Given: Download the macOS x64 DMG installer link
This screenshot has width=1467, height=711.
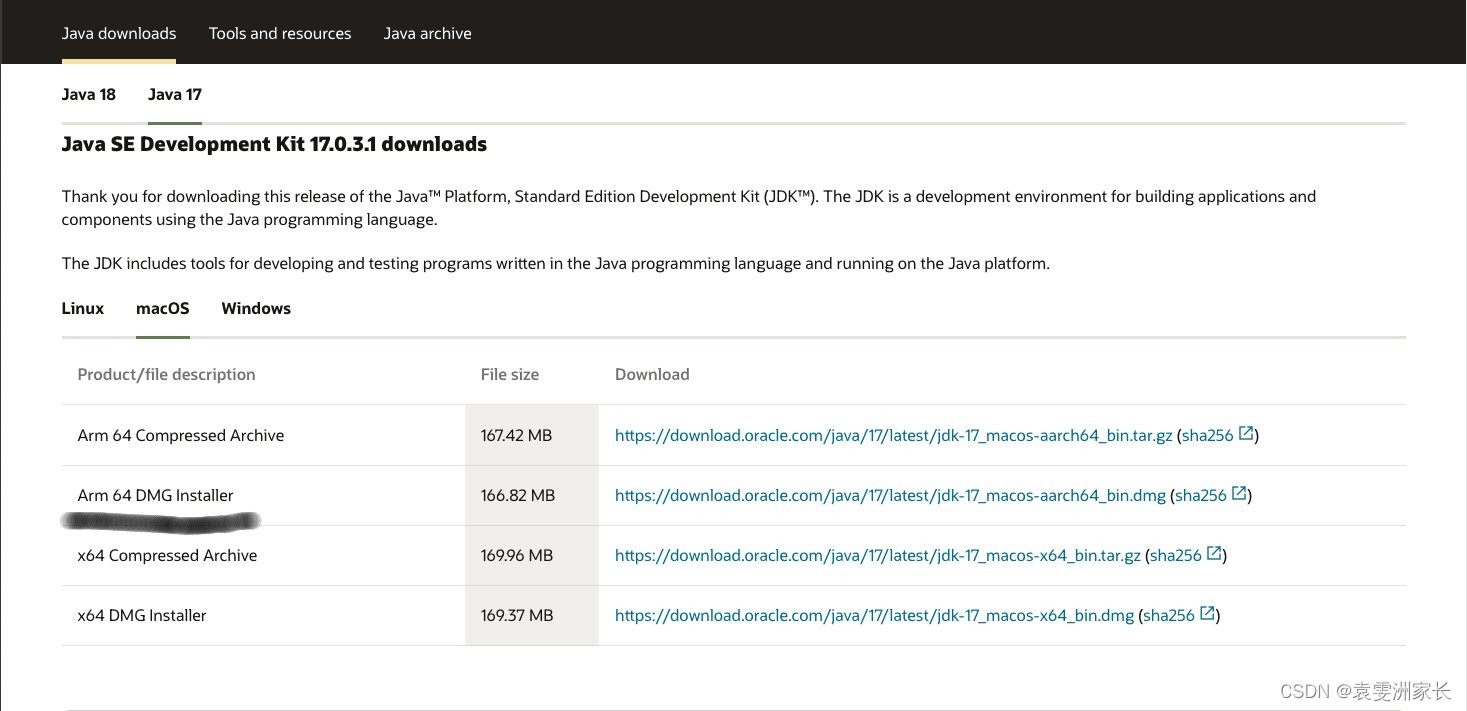Looking at the screenshot, I should click(x=874, y=615).
